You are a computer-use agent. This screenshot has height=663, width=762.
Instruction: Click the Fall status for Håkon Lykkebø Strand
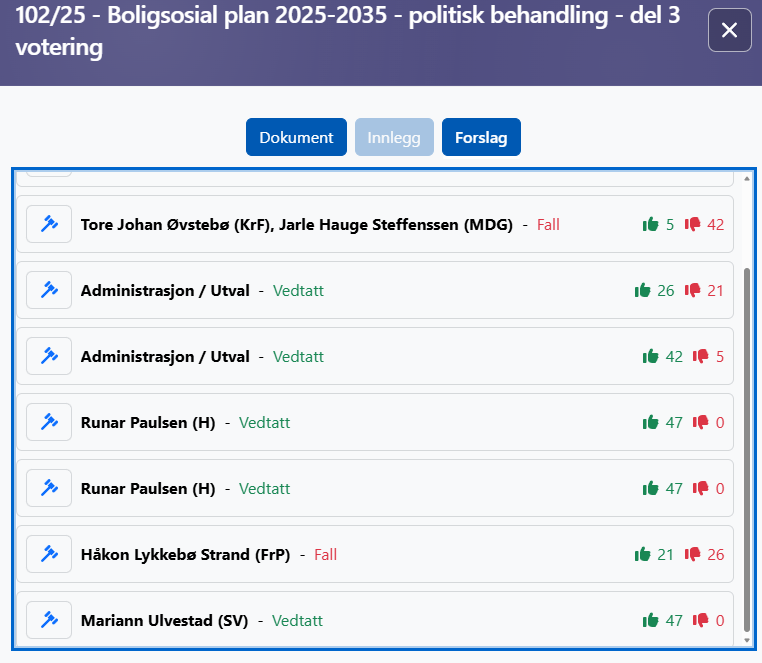(x=325, y=554)
